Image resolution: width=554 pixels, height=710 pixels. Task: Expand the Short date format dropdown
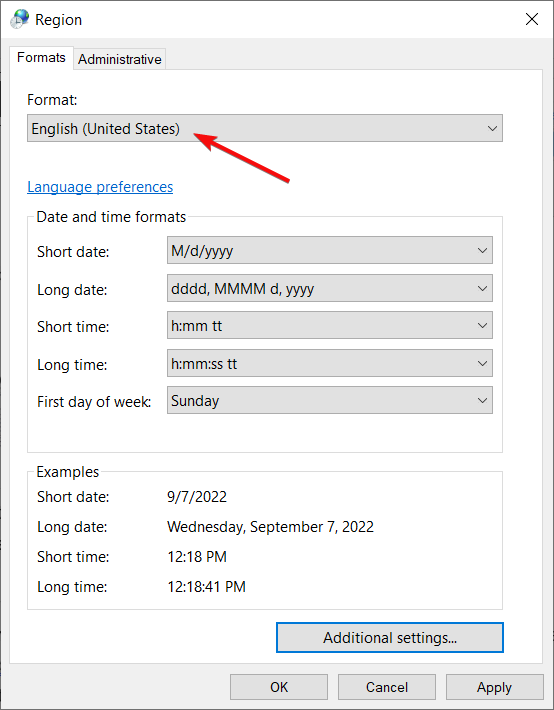pyautogui.click(x=330, y=250)
